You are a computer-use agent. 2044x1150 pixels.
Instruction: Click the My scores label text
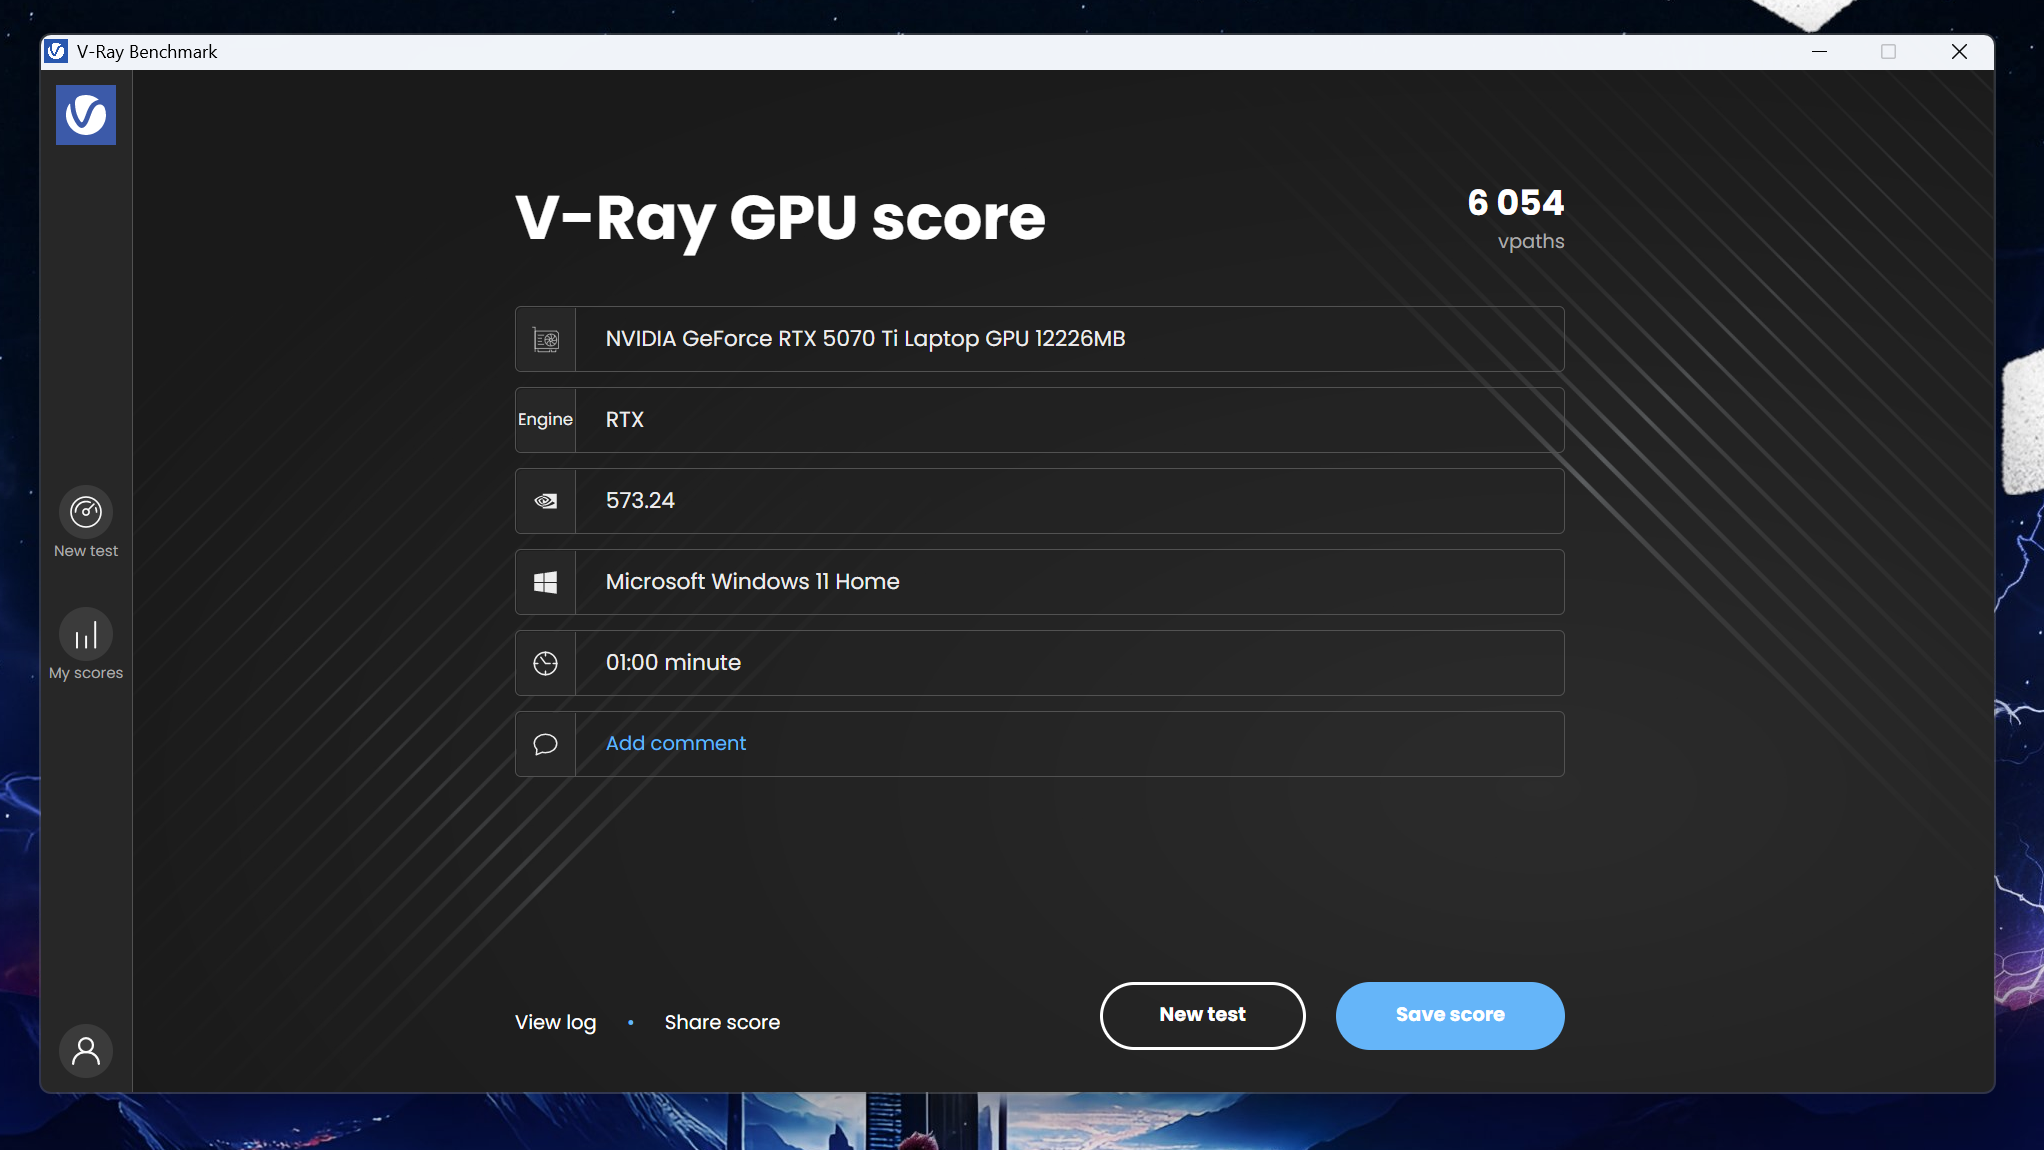click(x=86, y=673)
